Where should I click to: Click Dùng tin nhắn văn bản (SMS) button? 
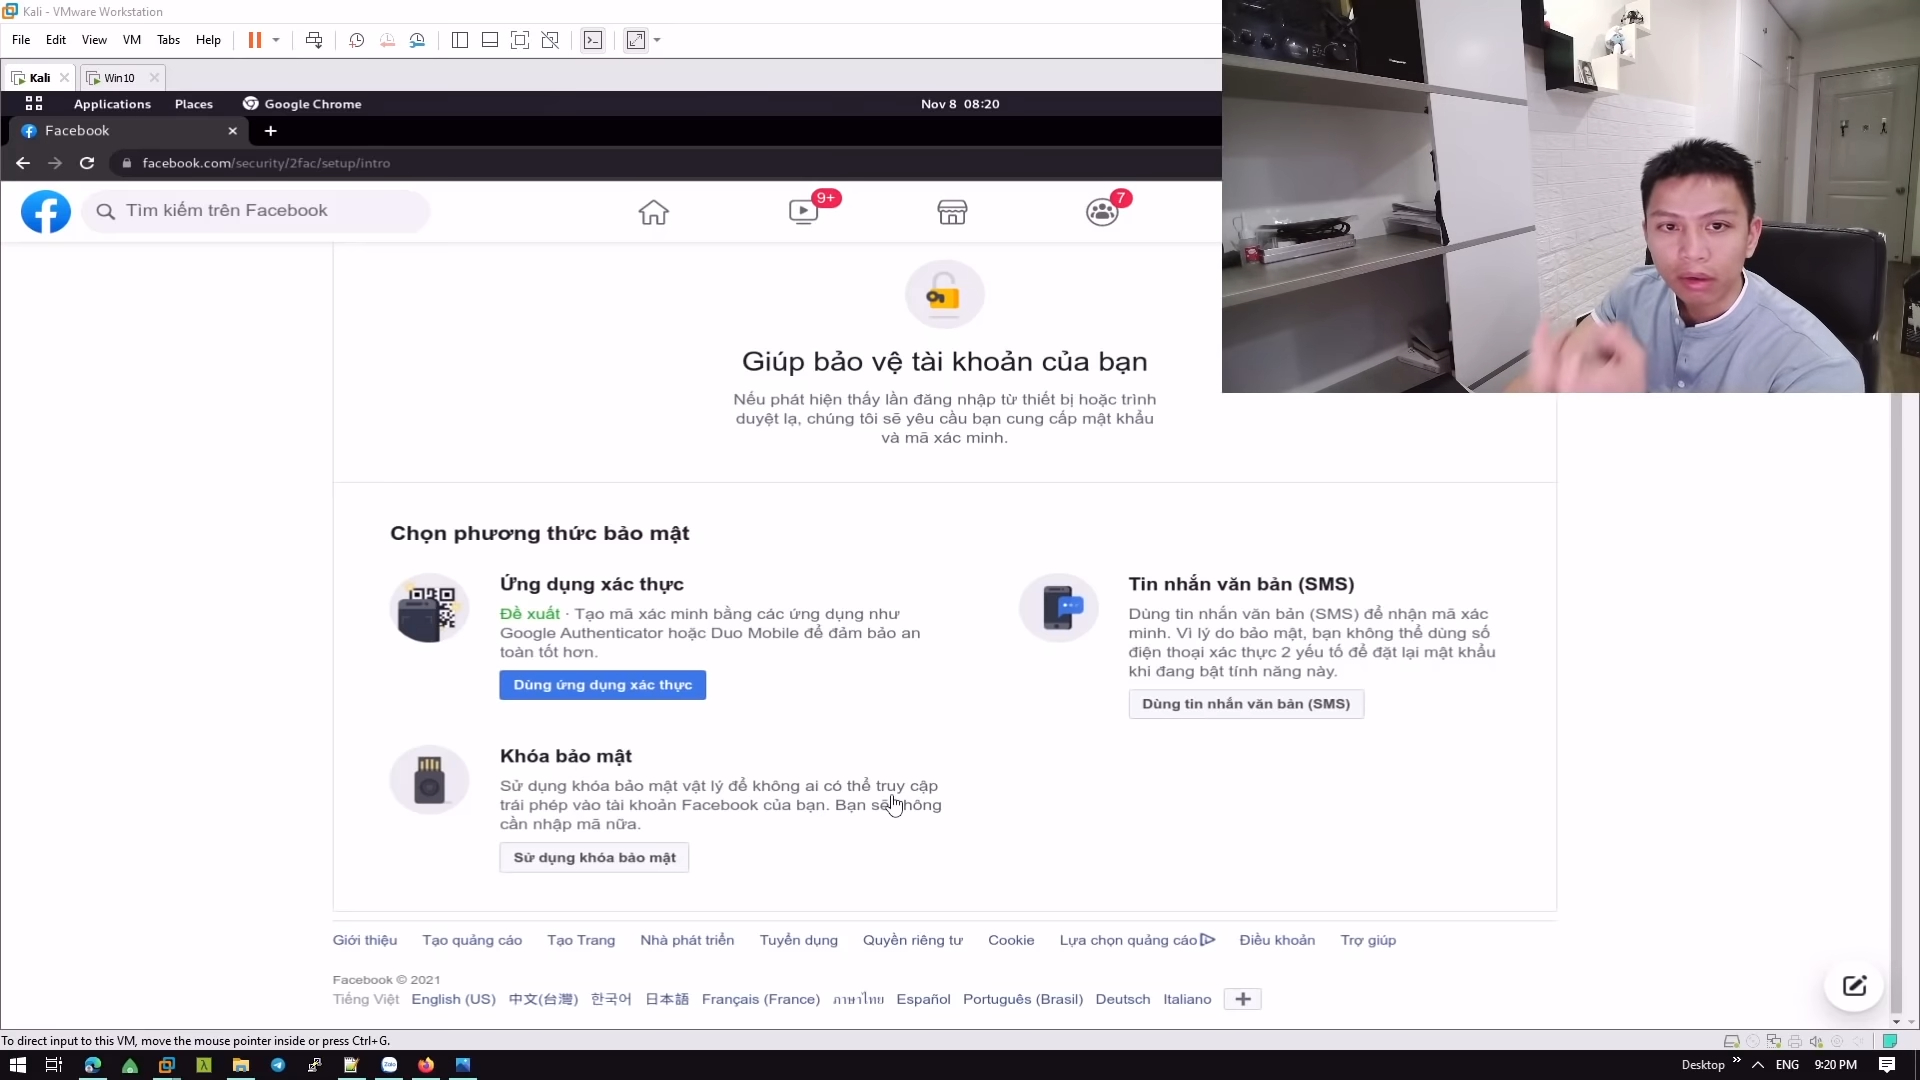1246,704
